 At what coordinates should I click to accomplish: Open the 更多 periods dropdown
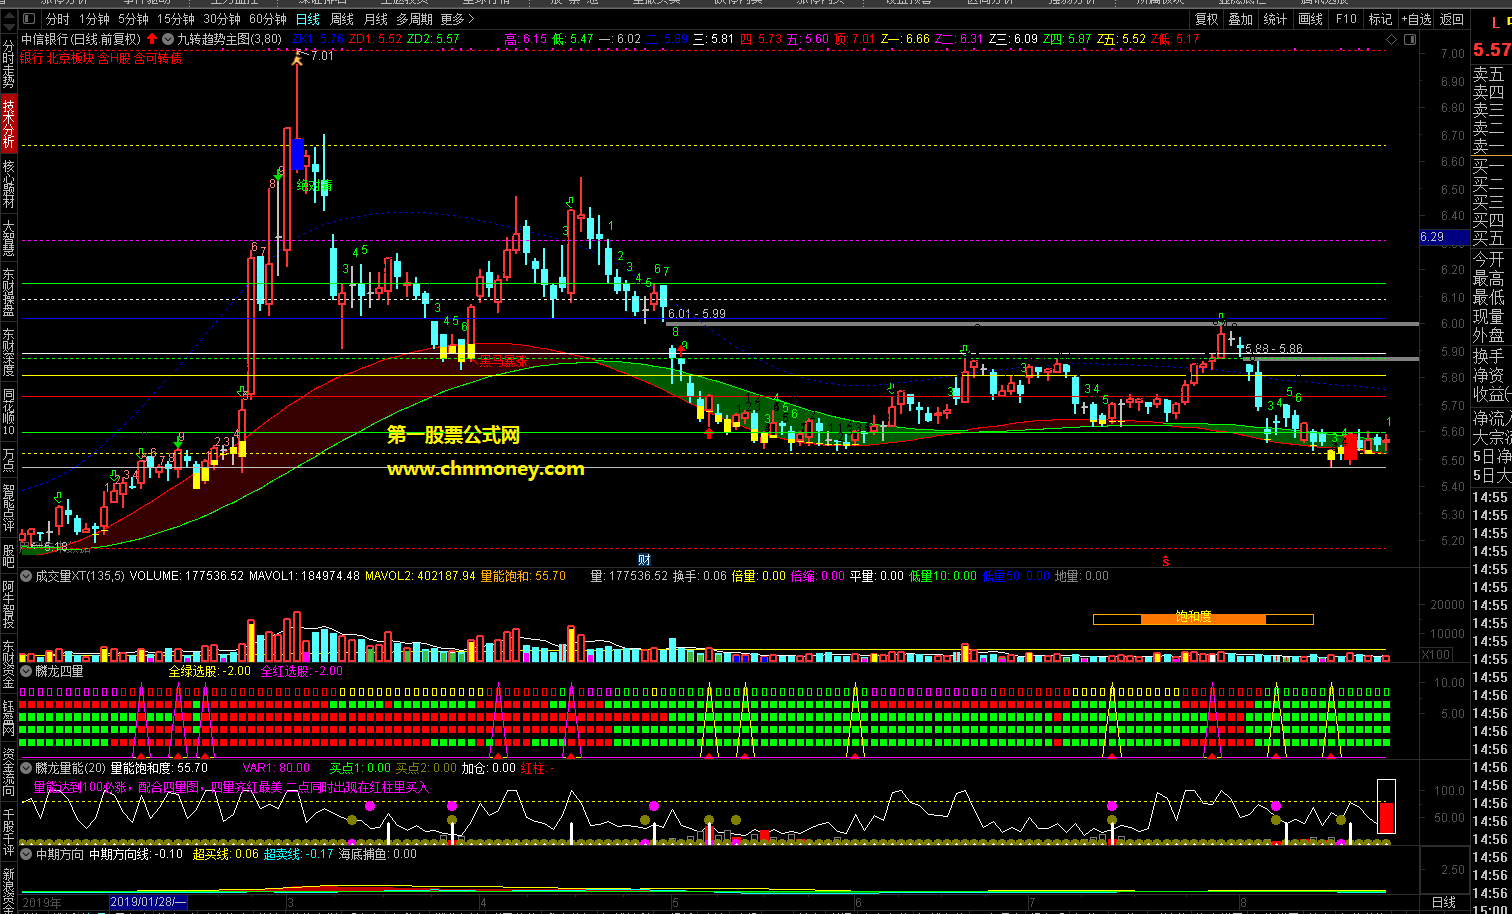[457, 19]
